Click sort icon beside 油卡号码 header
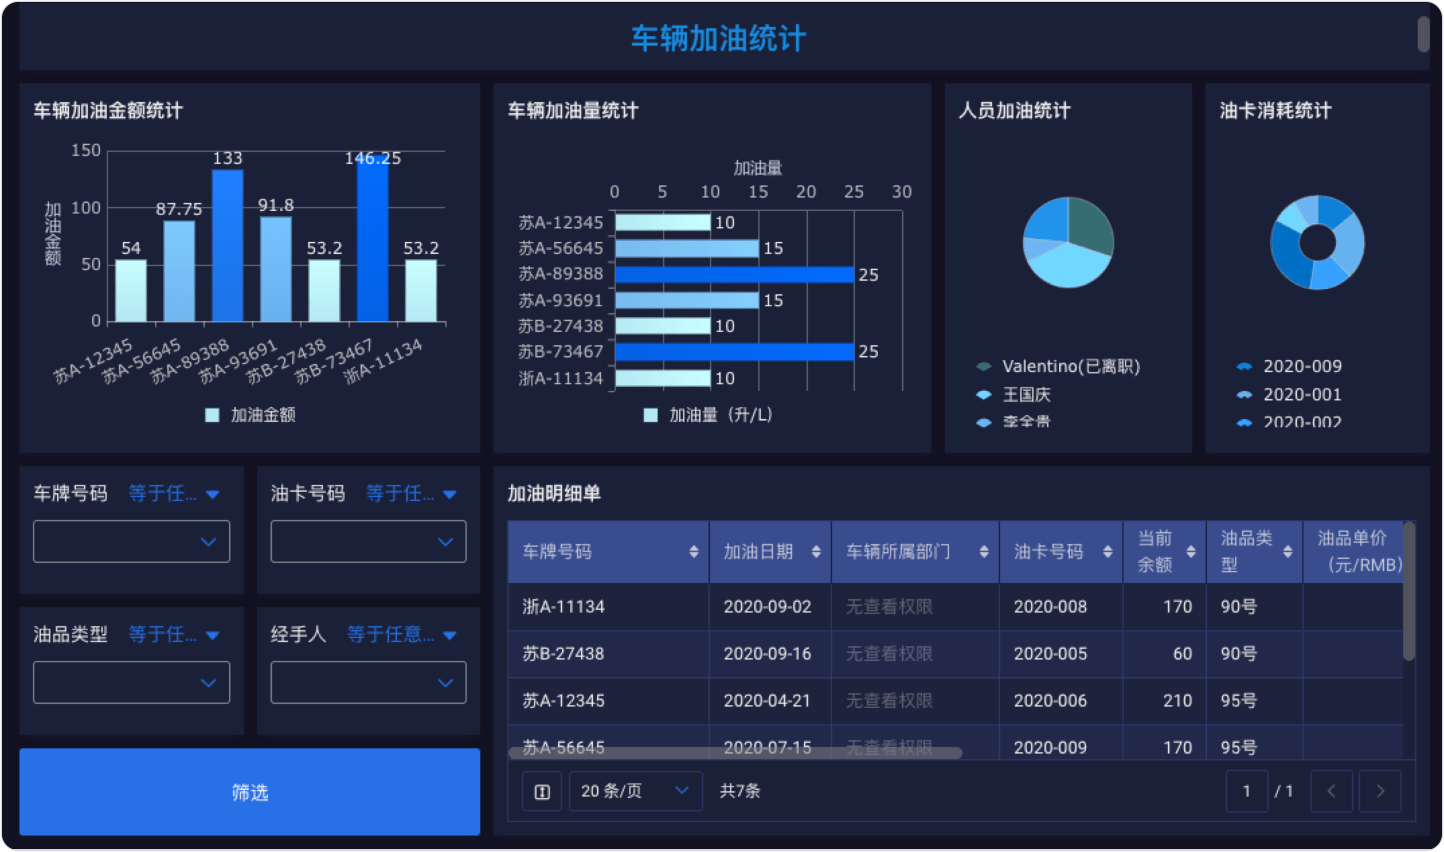 (x=1107, y=552)
